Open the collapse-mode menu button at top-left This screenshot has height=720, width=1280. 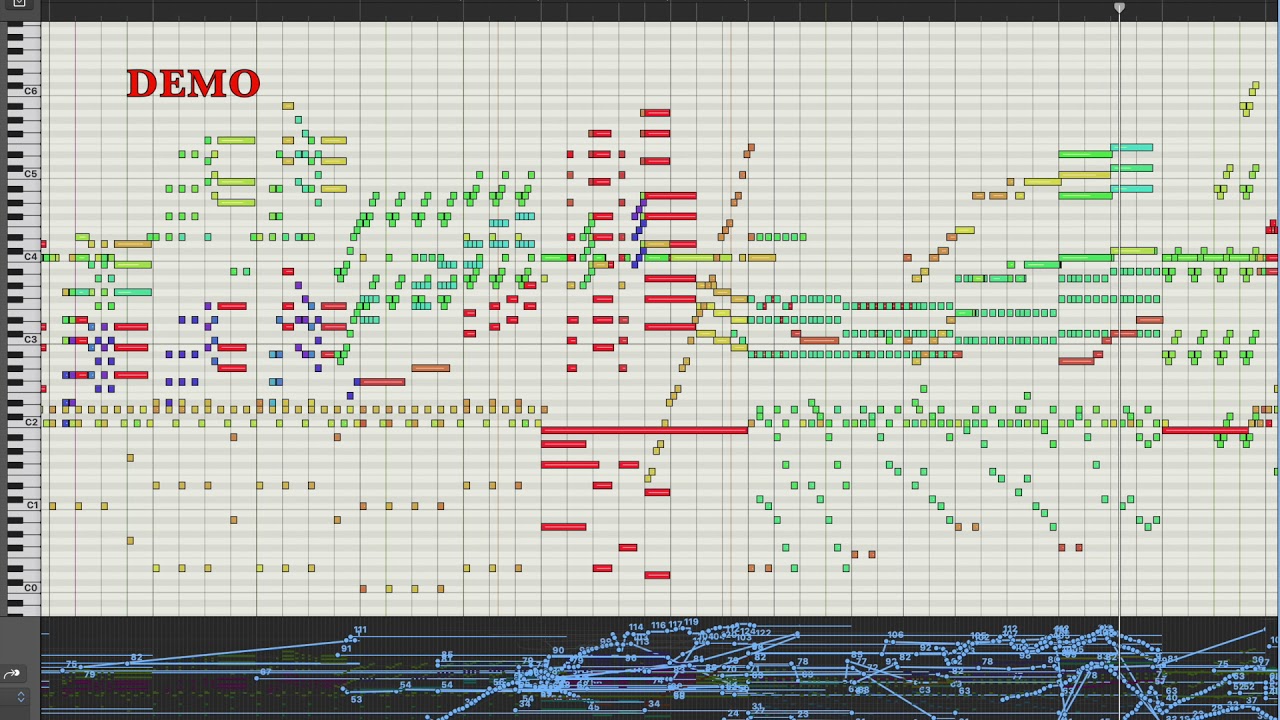[19, 4]
